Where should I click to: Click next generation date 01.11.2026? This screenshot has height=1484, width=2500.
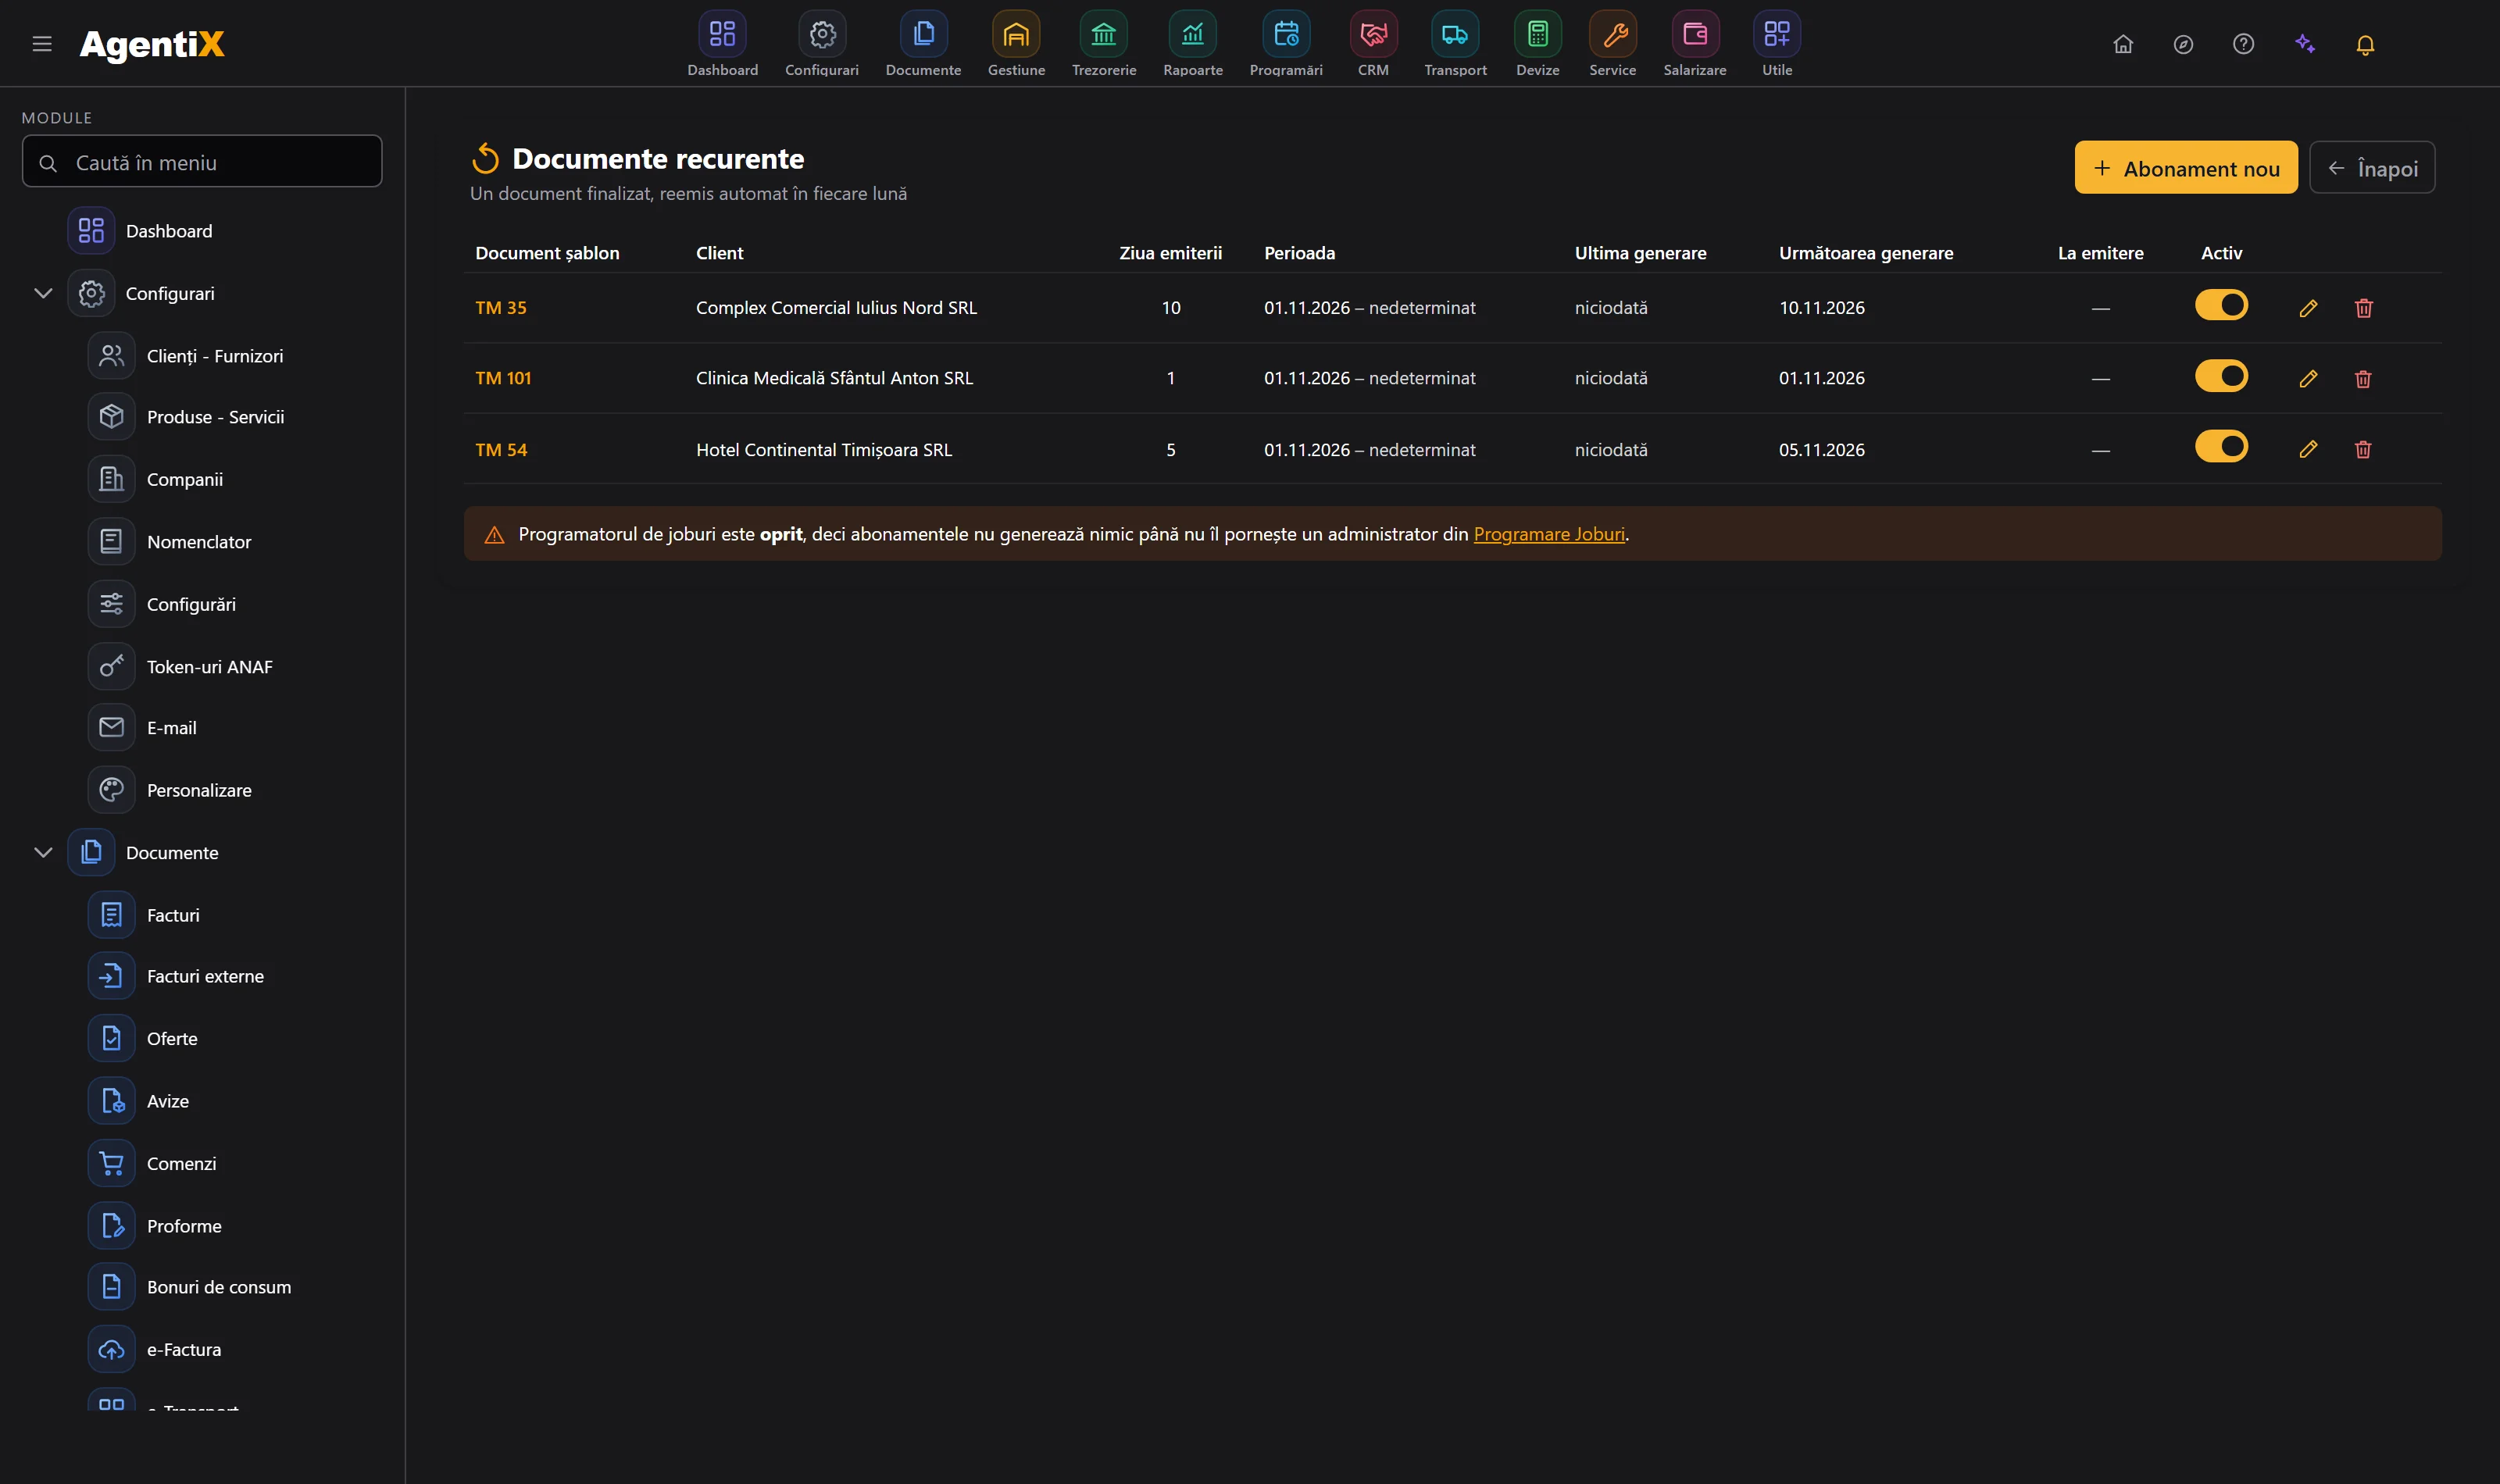pyautogui.click(x=1821, y=378)
